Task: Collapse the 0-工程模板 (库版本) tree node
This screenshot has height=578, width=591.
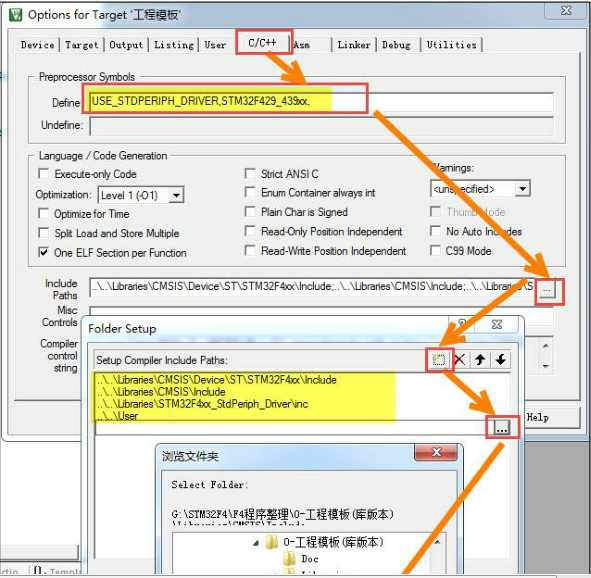Action: pos(256,543)
